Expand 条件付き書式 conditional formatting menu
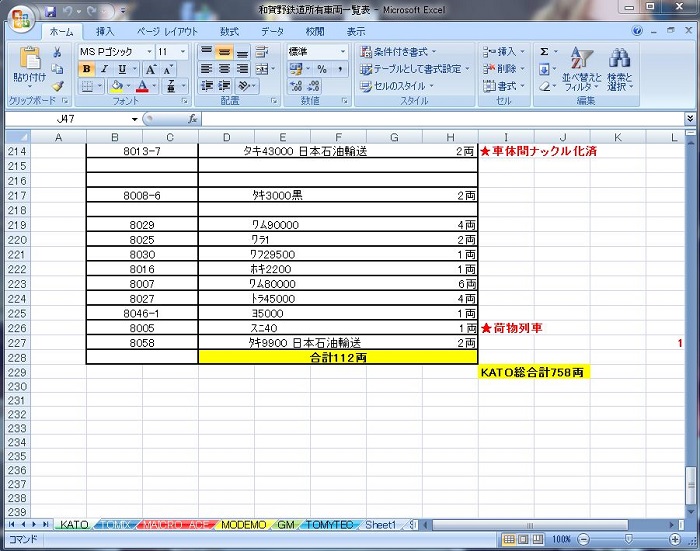This screenshot has width=700, height=551. pos(398,52)
